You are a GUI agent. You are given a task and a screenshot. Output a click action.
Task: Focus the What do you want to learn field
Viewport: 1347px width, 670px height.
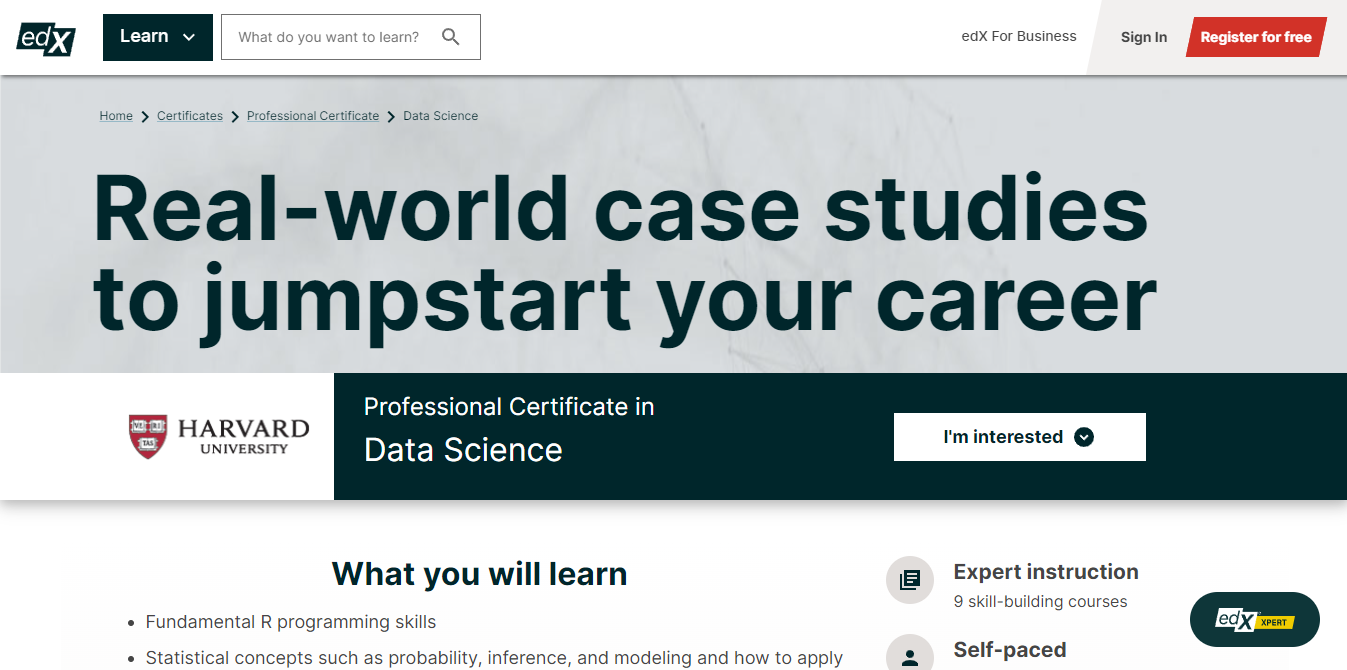click(x=330, y=37)
